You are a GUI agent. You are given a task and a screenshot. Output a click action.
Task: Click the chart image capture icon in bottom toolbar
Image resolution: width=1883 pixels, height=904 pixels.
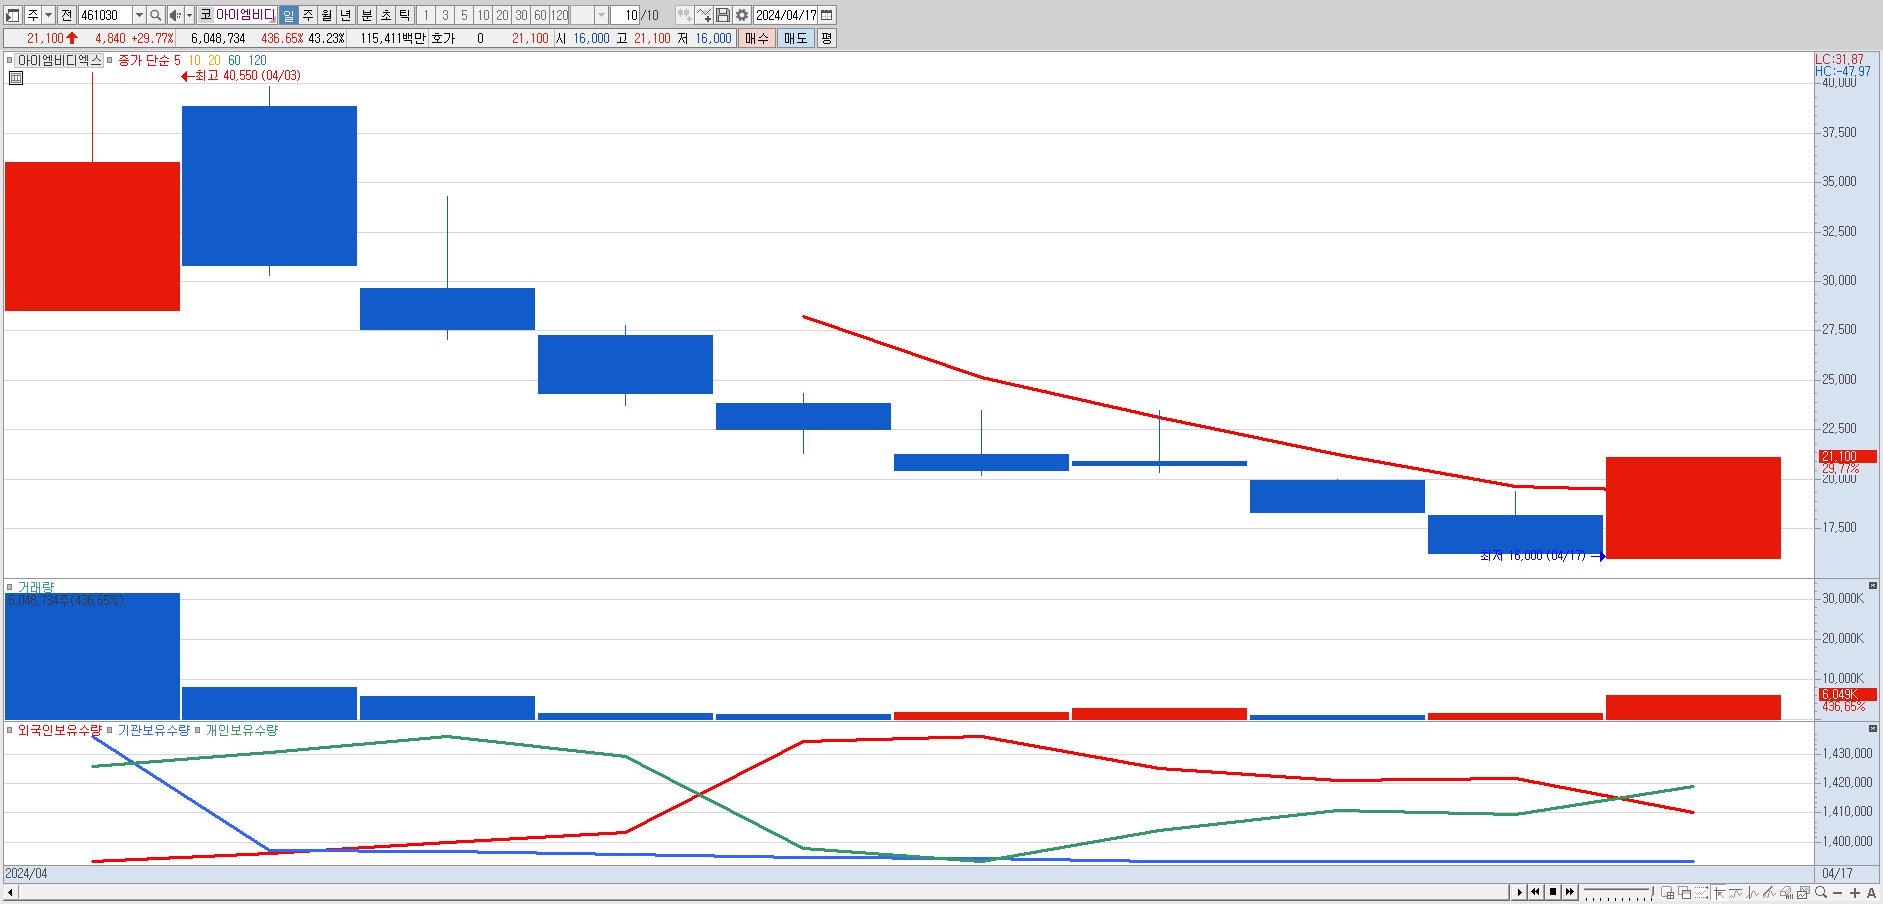click(1803, 893)
